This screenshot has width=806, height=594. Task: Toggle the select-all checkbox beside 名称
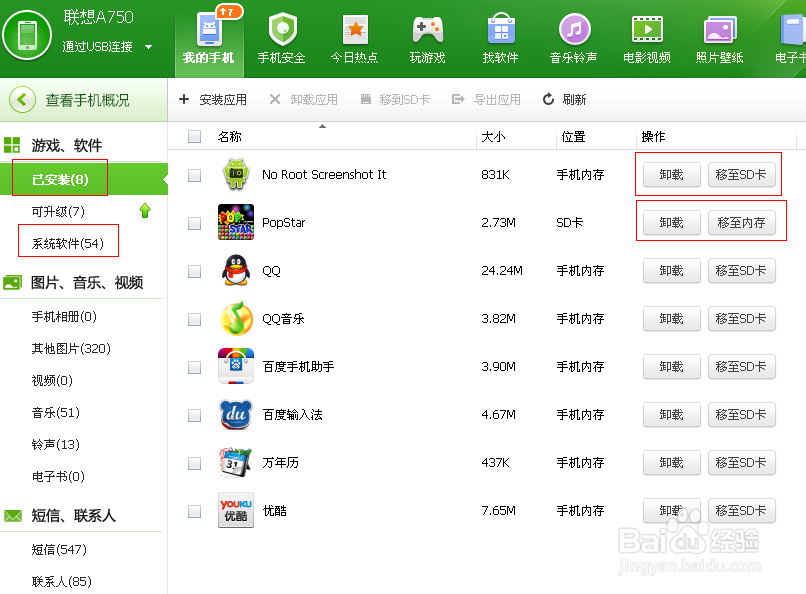194,136
